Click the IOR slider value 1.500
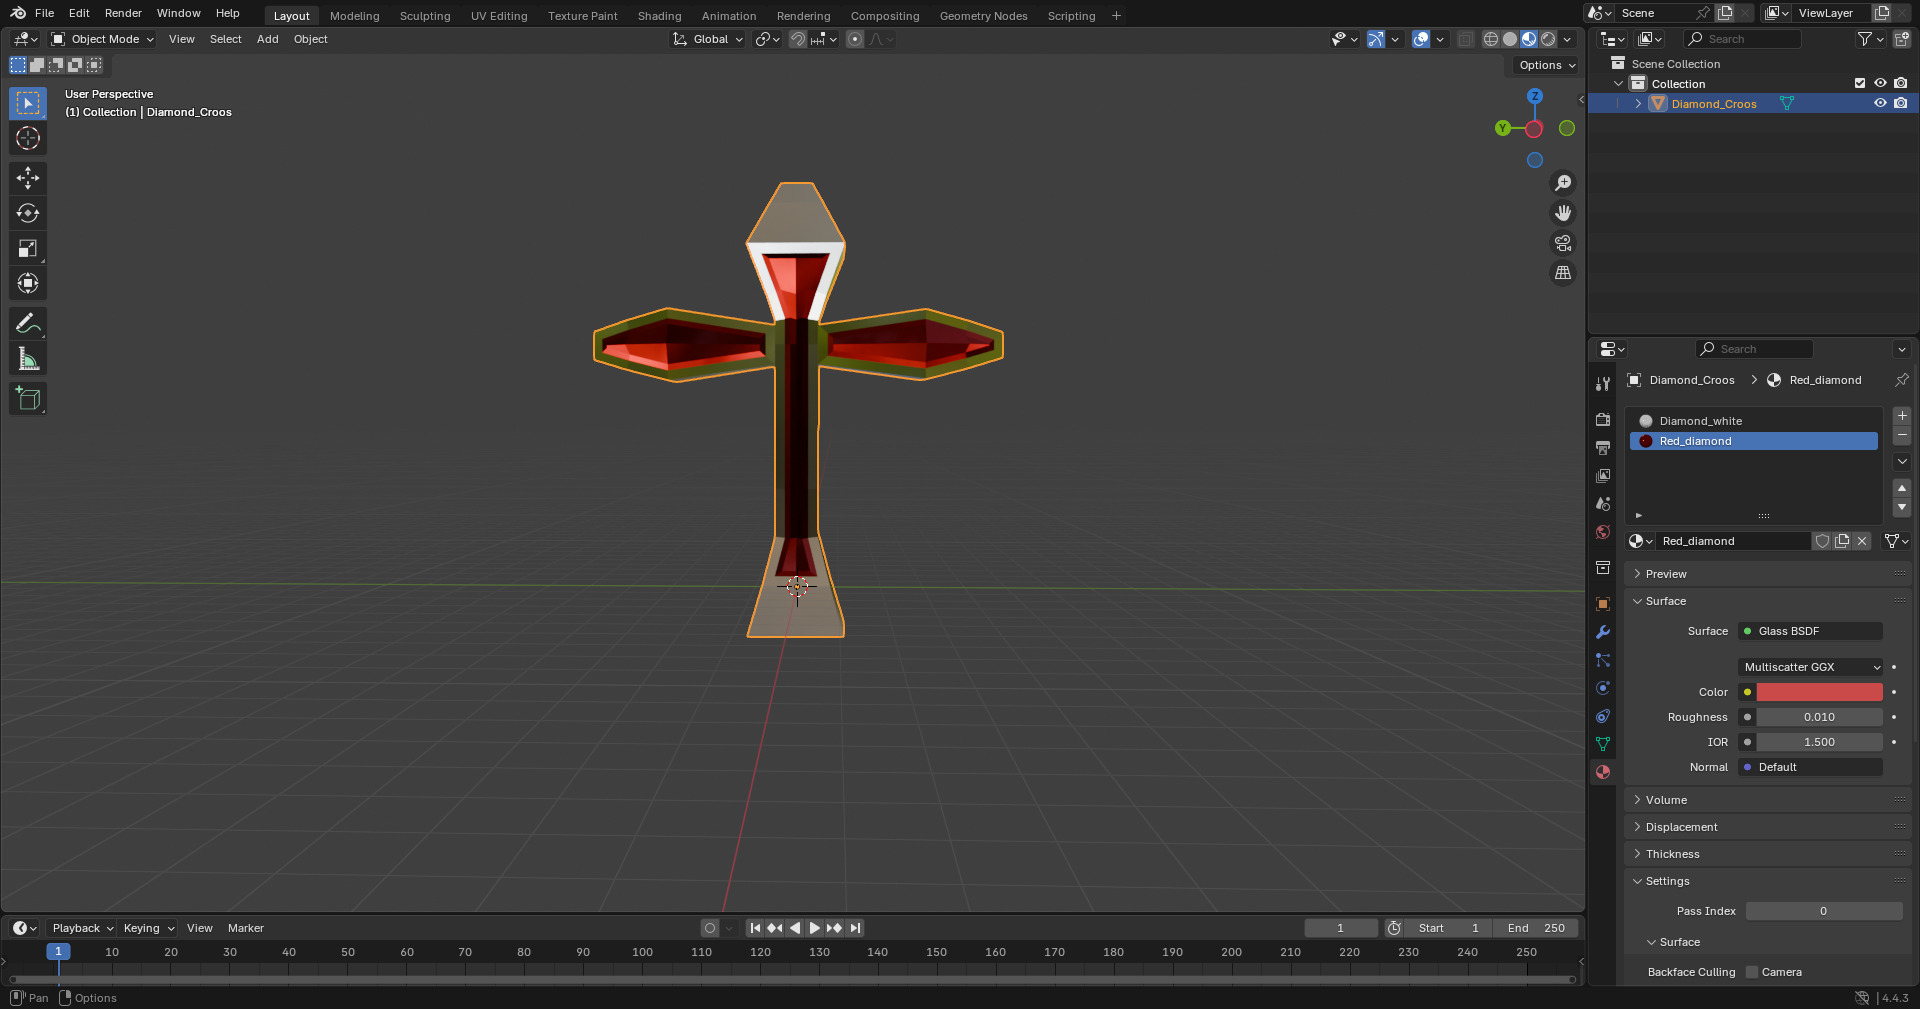Image resolution: width=1920 pixels, height=1009 pixels. pyautogui.click(x=1820, y=742)
